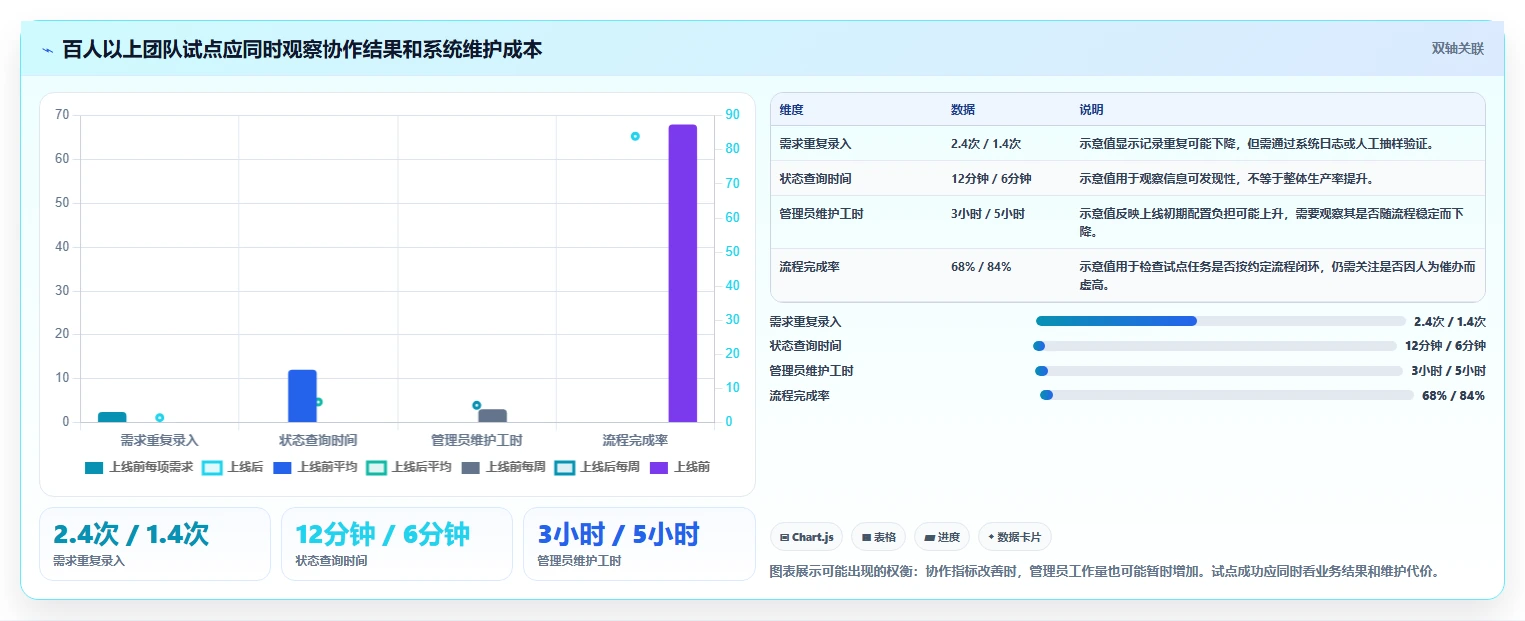1525x621 pixels.
Task: Click the high cyan data point above 流程完成率
Action: coord(635,136)
